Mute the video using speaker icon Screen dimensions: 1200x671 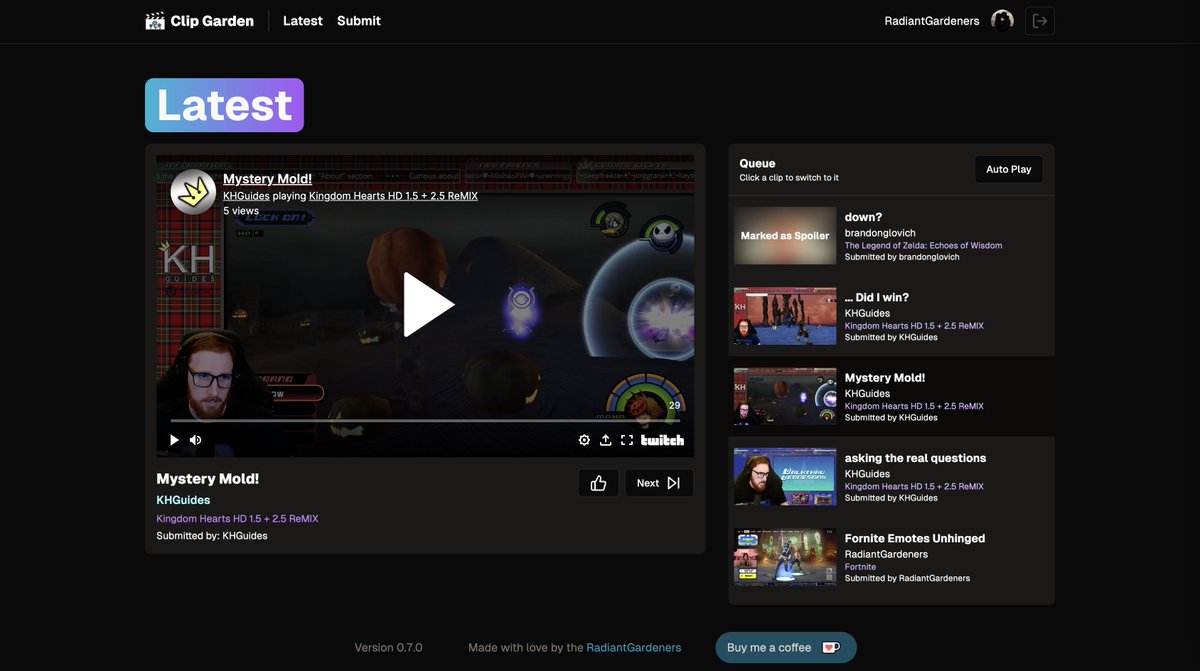click(x=196, y=440)
